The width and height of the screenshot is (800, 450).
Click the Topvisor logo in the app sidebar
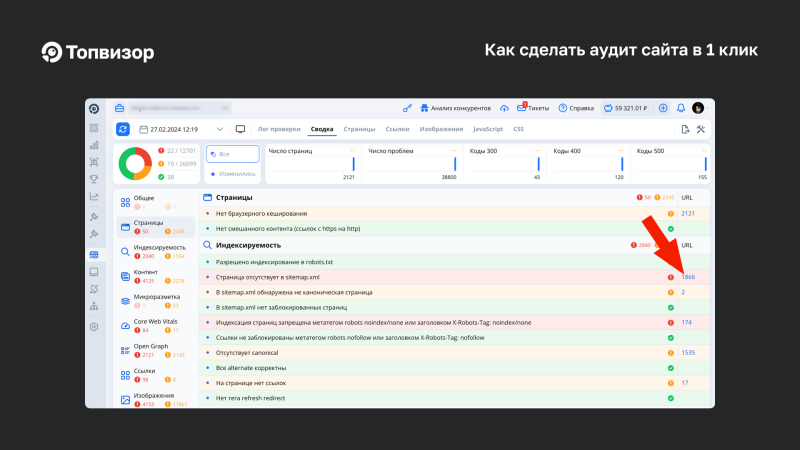click(94, 109)
